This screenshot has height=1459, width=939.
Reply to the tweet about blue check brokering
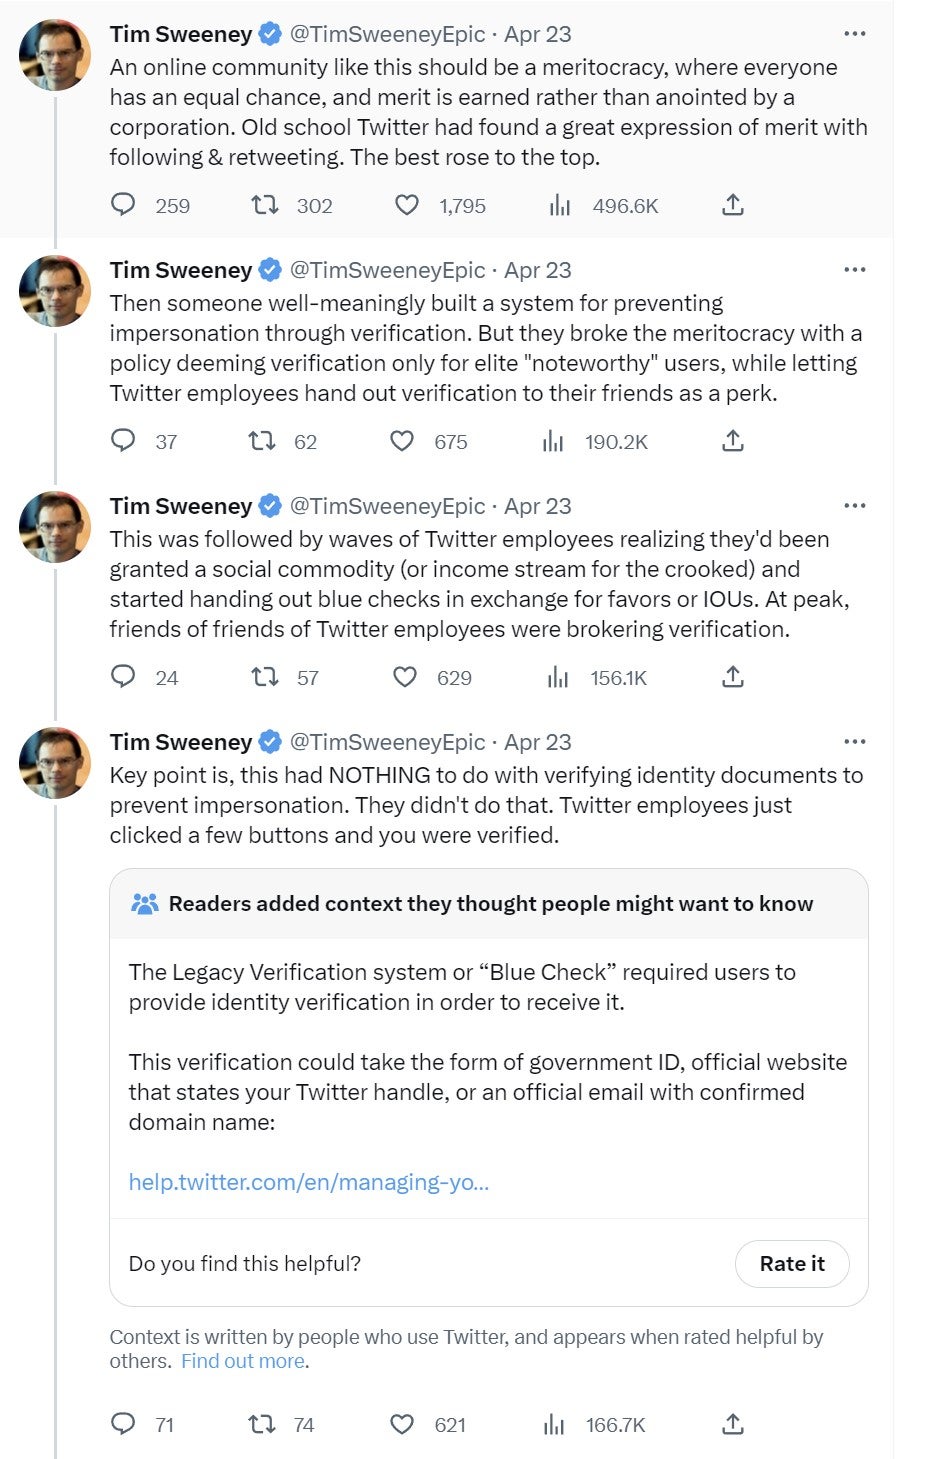coord(123,677)
